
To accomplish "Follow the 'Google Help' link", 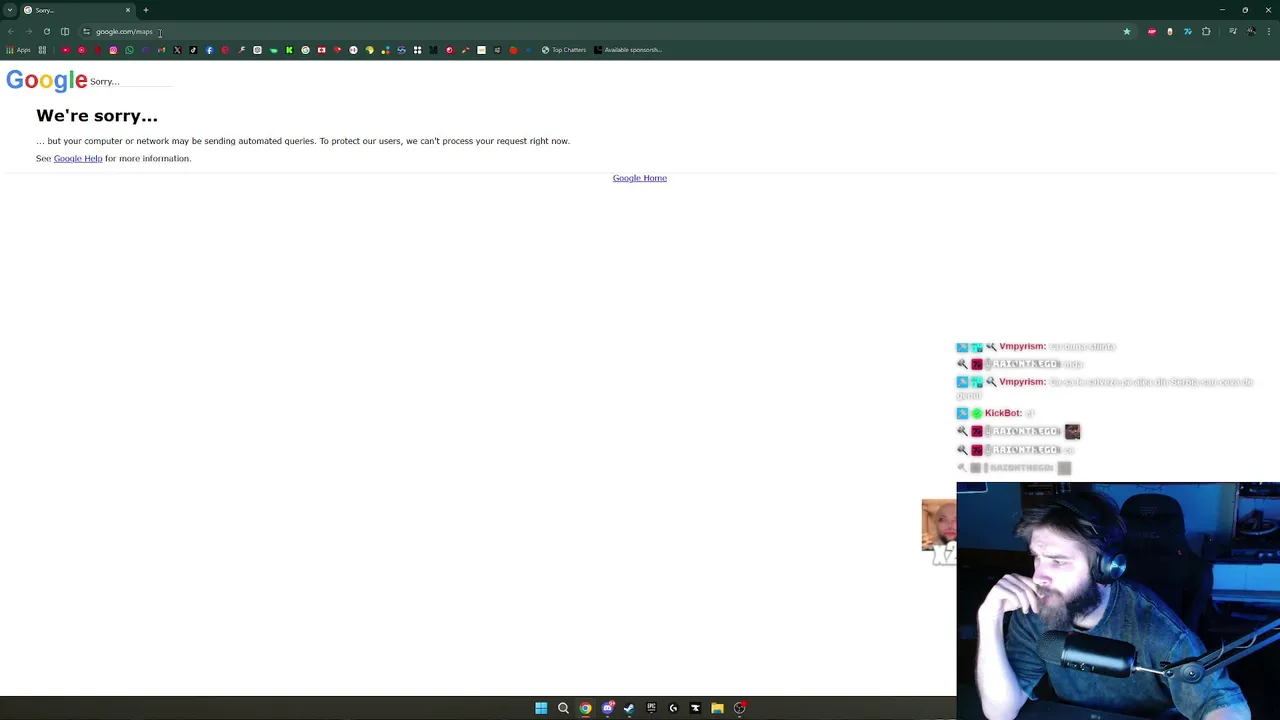I will coord(78,158).
